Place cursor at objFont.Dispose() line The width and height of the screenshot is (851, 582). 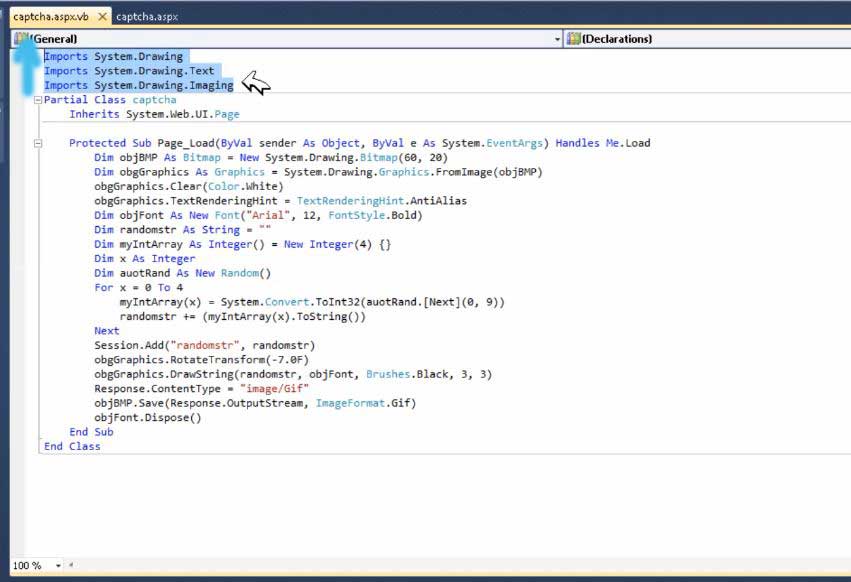pos(148,418)
